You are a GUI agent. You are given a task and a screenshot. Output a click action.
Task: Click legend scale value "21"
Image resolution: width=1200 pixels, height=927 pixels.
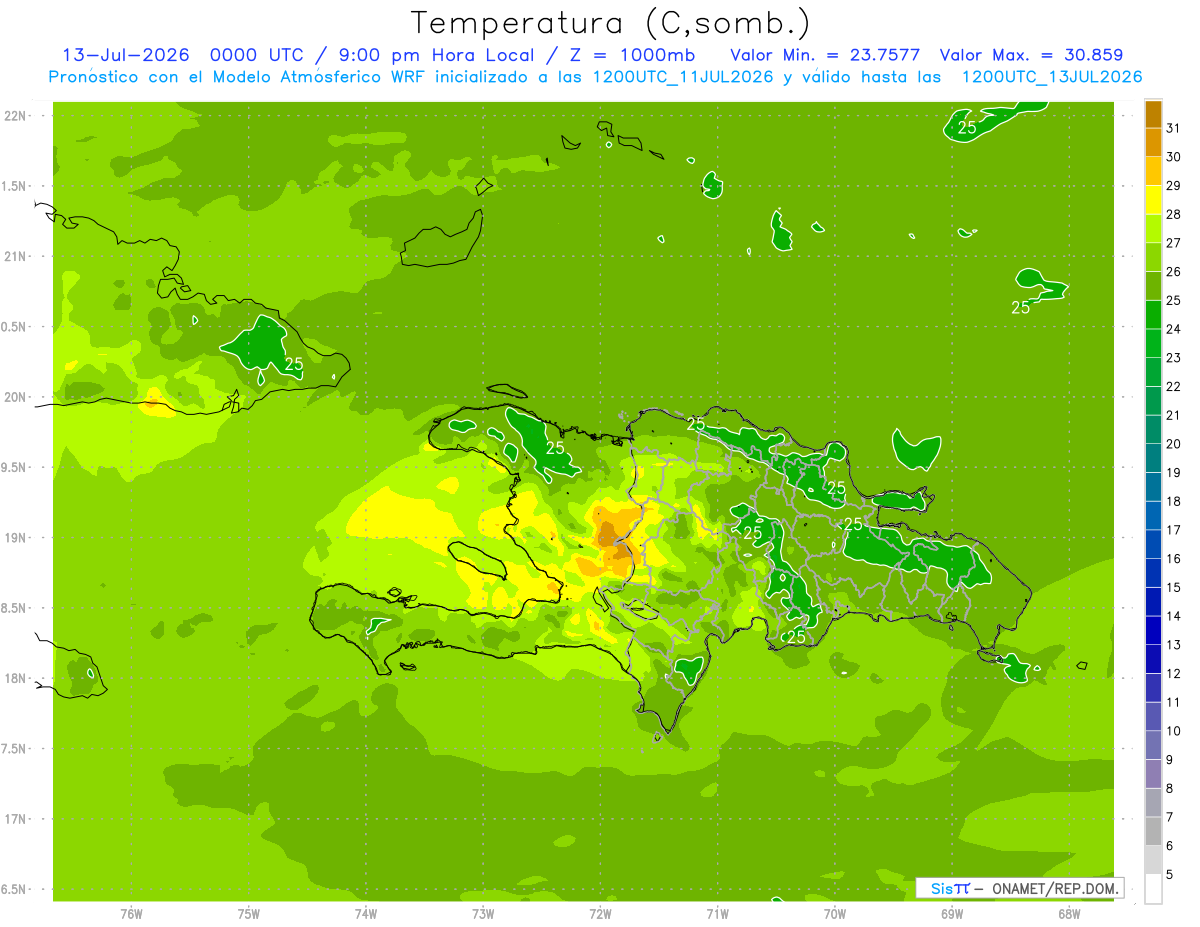1174,416
